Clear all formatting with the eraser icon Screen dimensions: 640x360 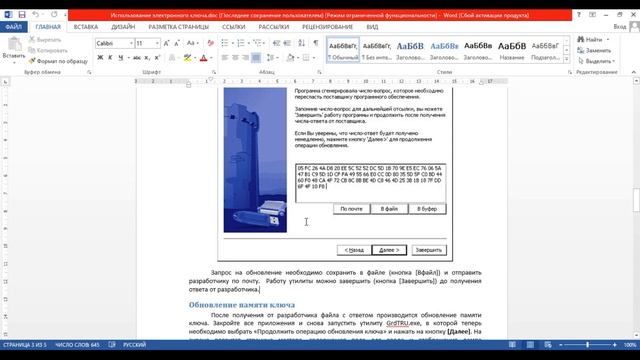(211, 43)
